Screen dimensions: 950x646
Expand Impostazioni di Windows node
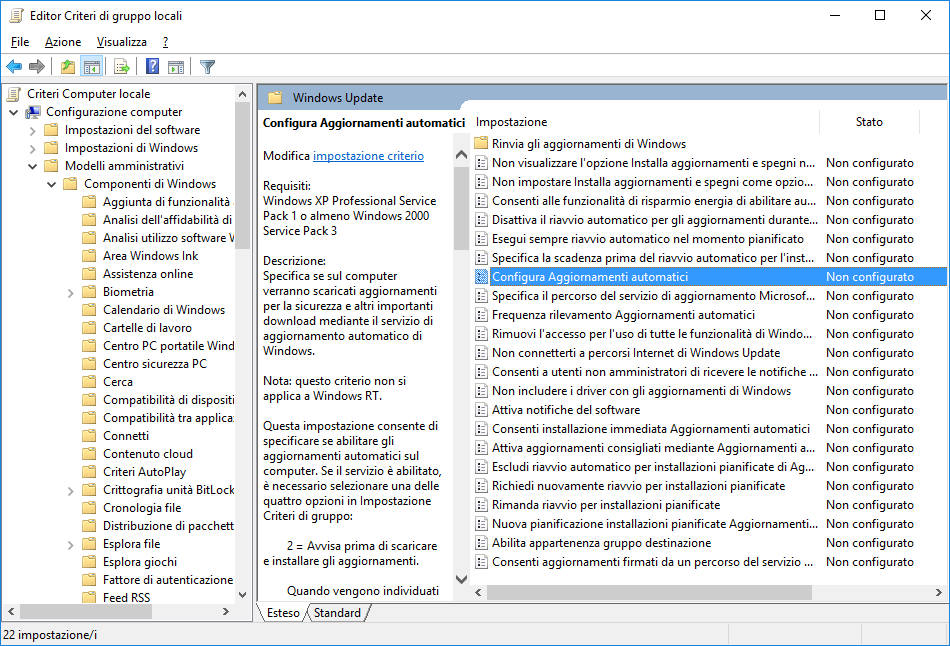[33, 148]
